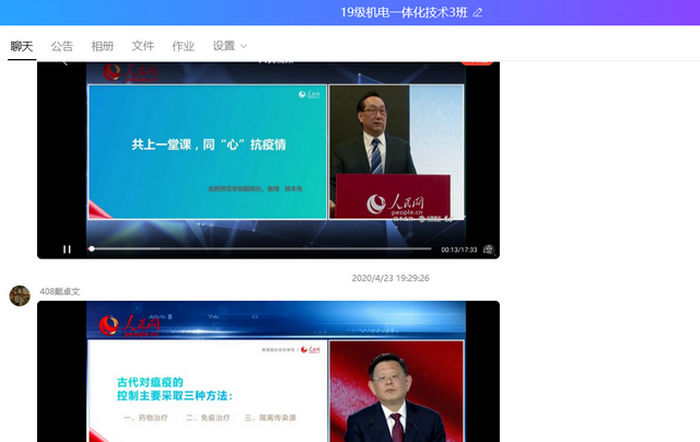Switch to the 公告 announcements tab

point(62,46)
